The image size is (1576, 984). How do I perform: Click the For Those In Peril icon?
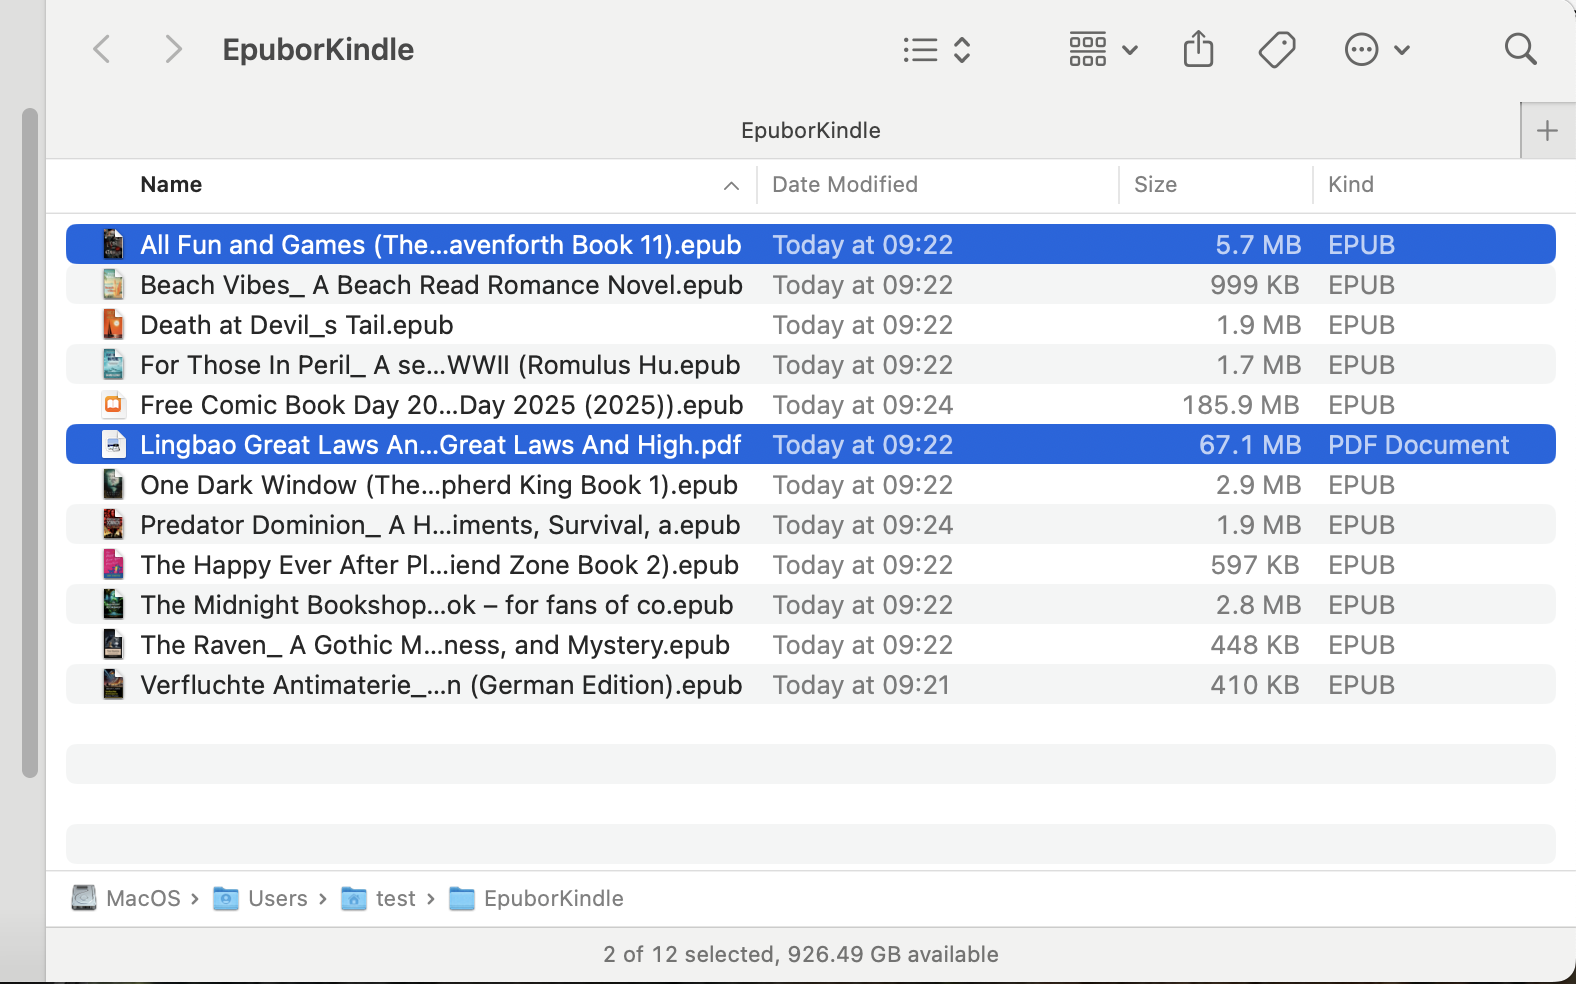pos(114,365)
